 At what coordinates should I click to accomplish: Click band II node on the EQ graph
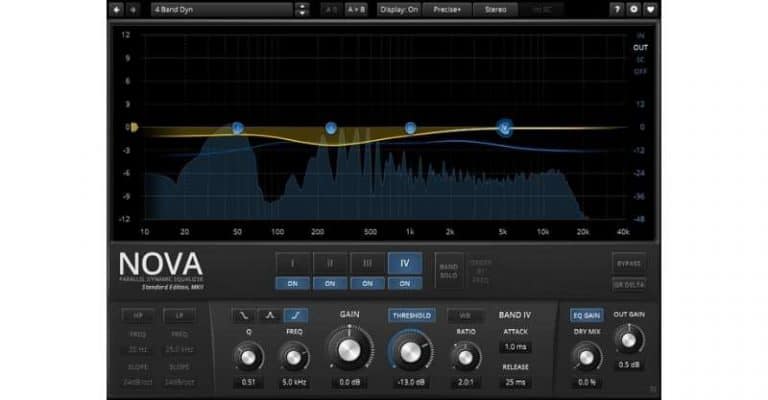click(331, 128)
